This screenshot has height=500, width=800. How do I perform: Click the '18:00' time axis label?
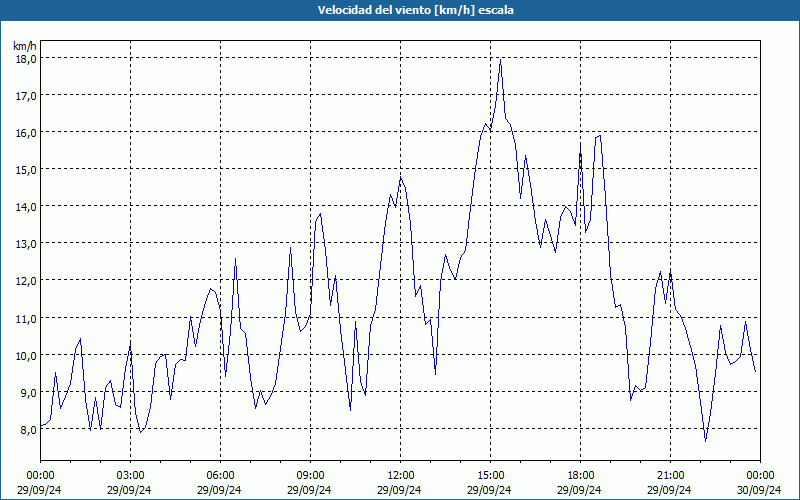point(580,476)
